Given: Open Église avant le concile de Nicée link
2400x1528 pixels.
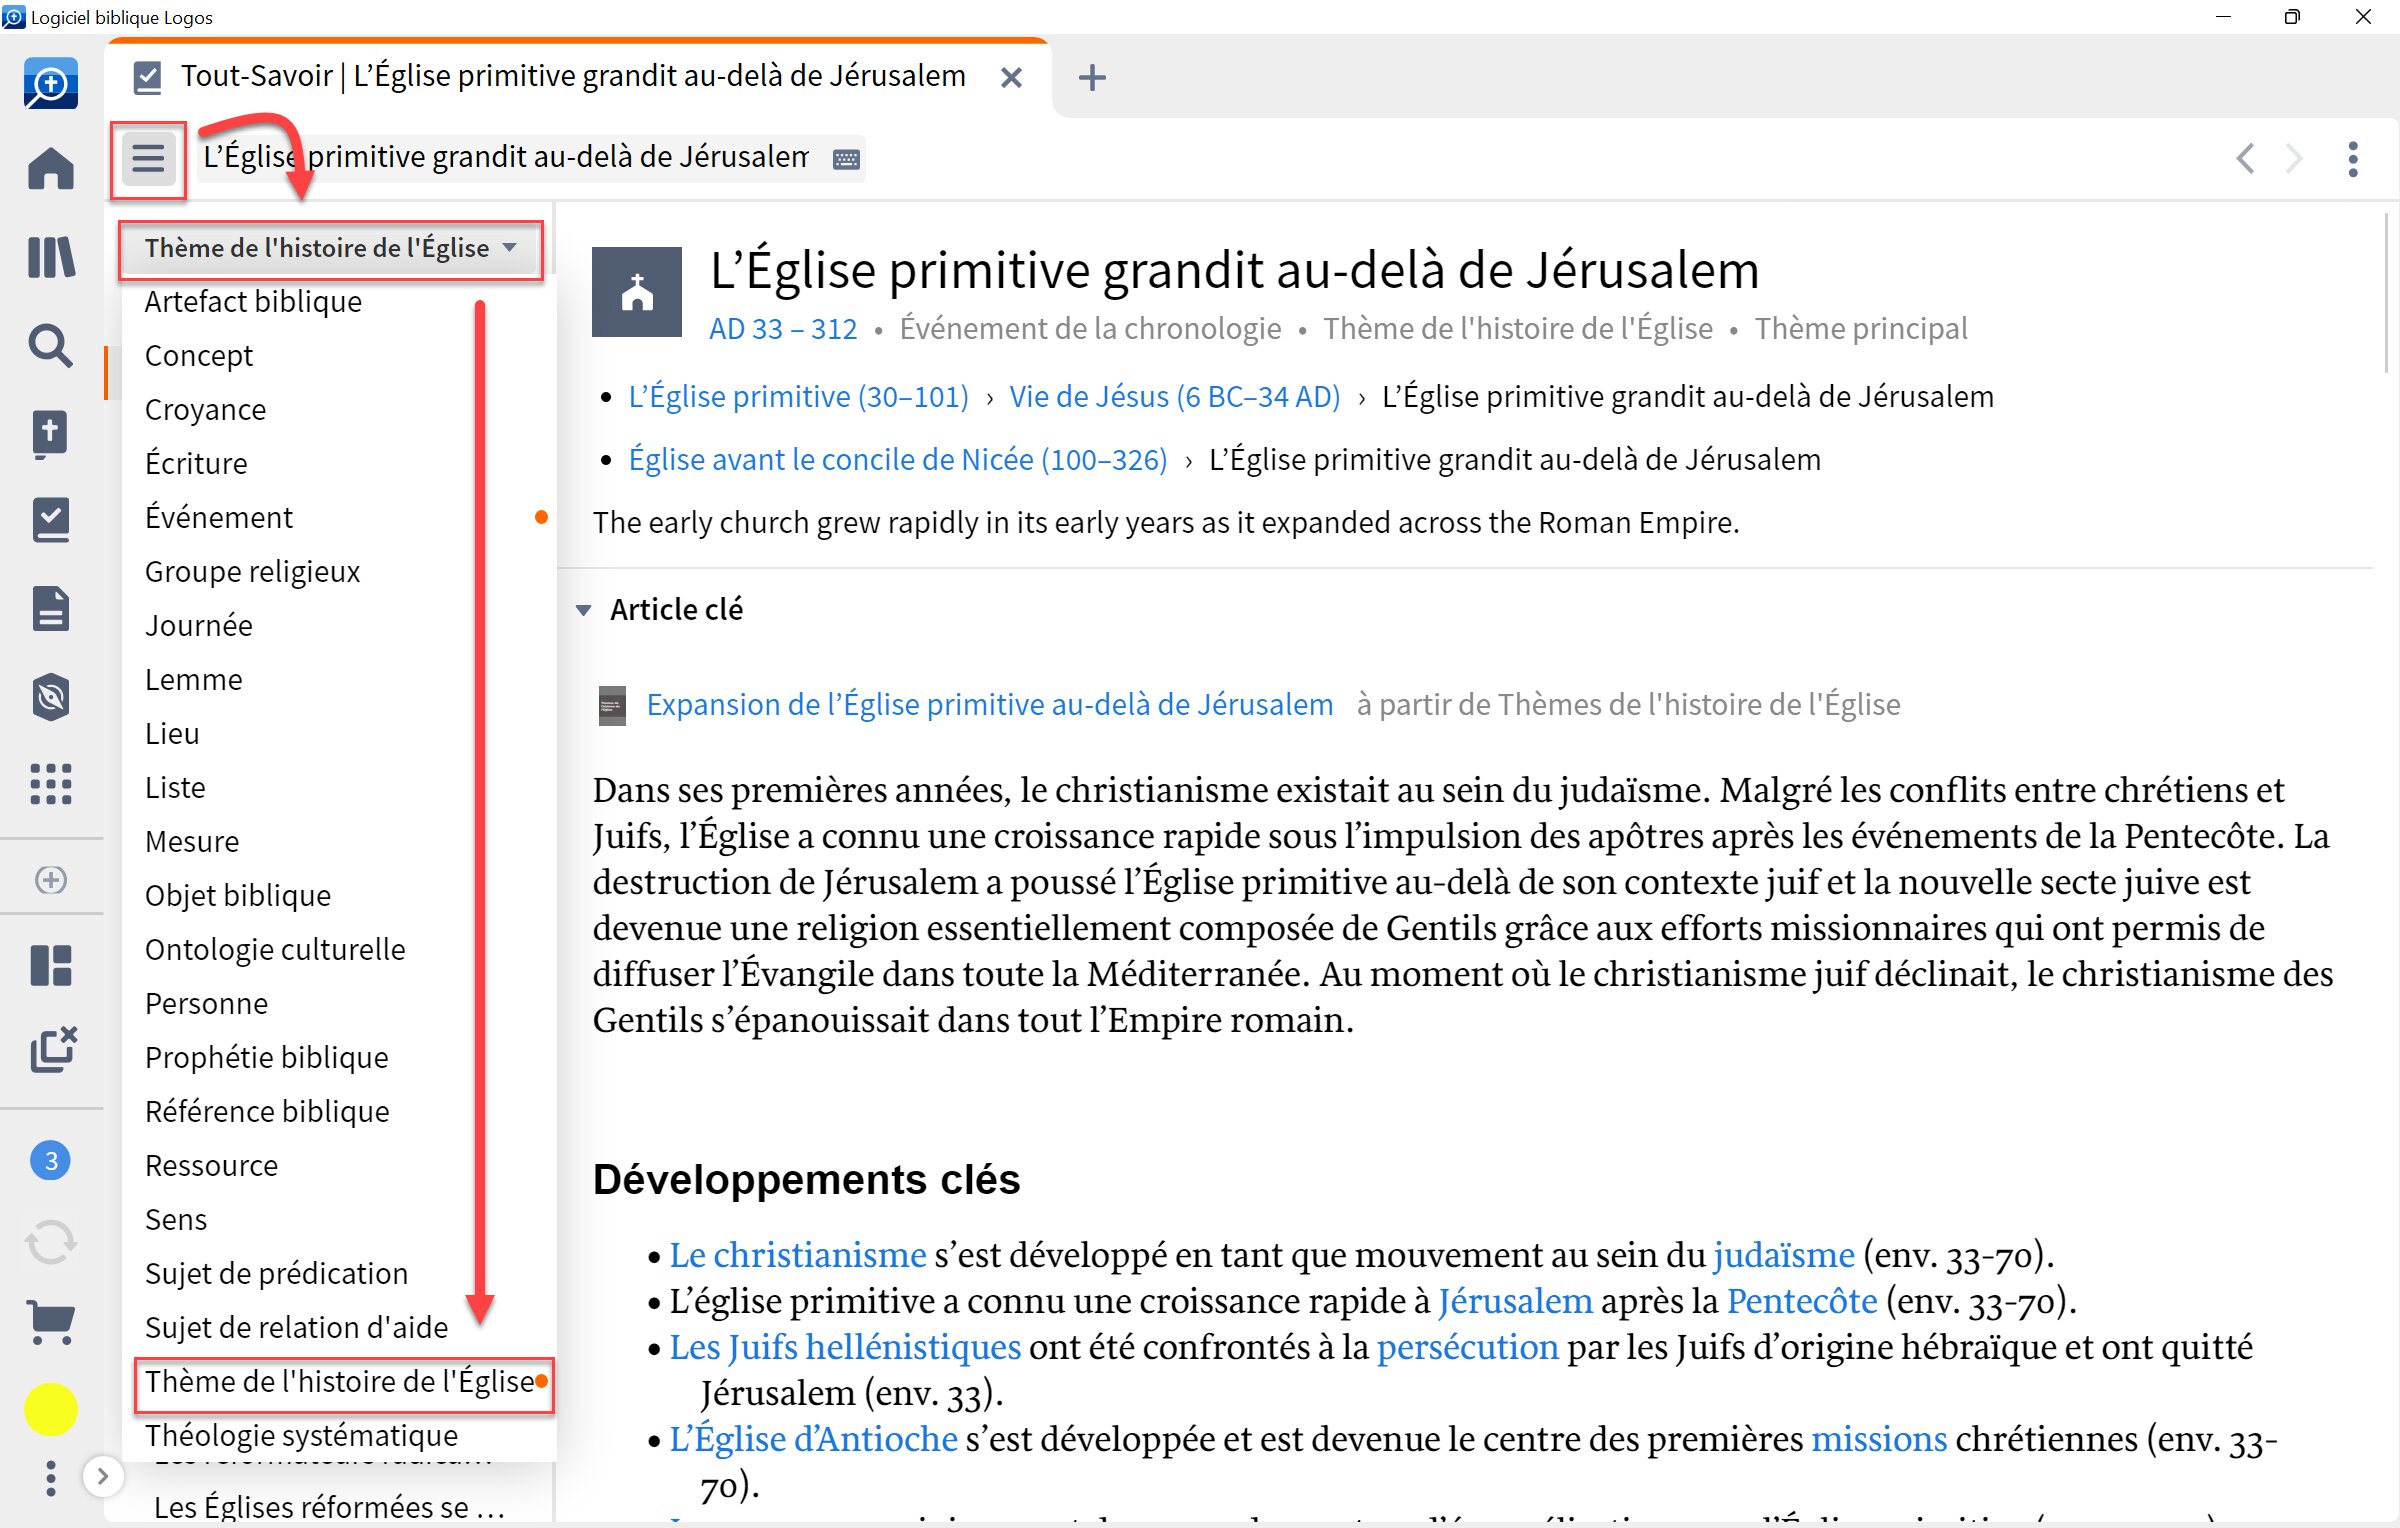Looking at the screenshot, I should coord(898,460).
